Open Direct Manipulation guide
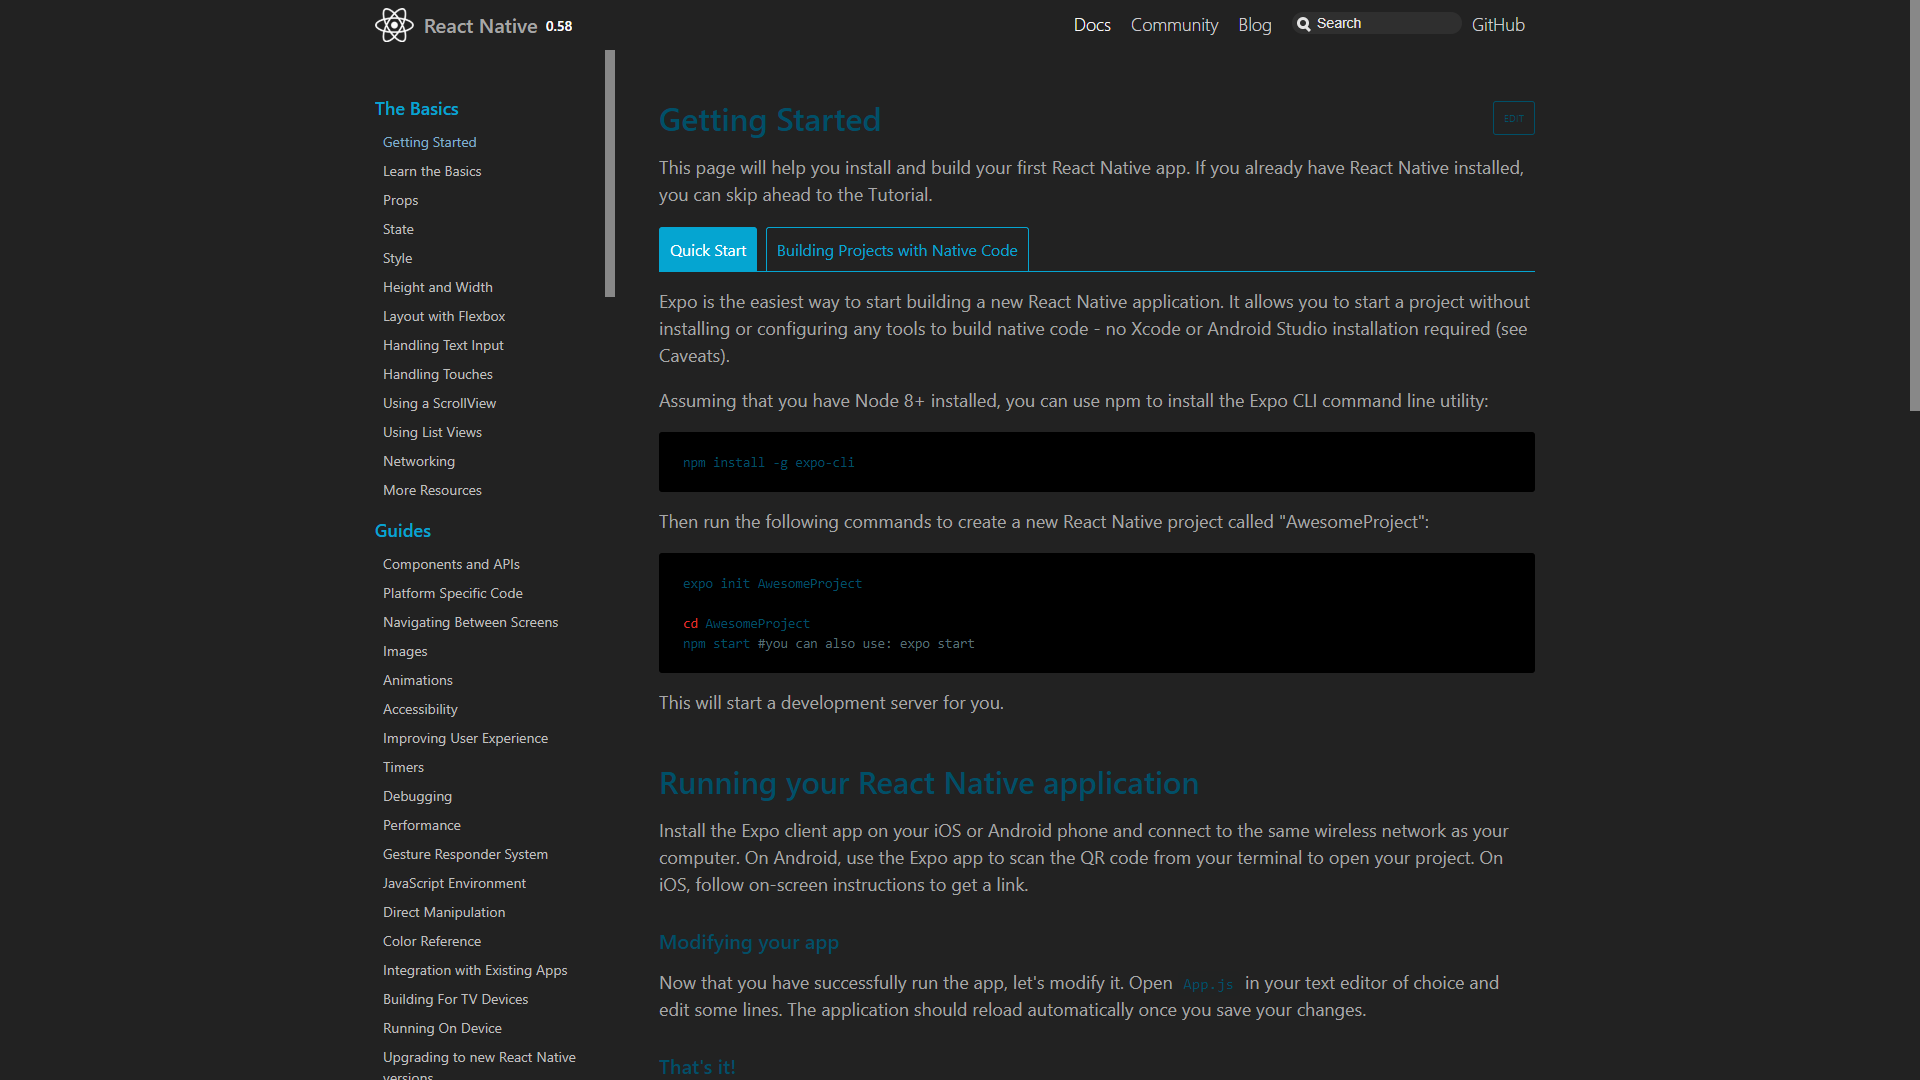 444,912
